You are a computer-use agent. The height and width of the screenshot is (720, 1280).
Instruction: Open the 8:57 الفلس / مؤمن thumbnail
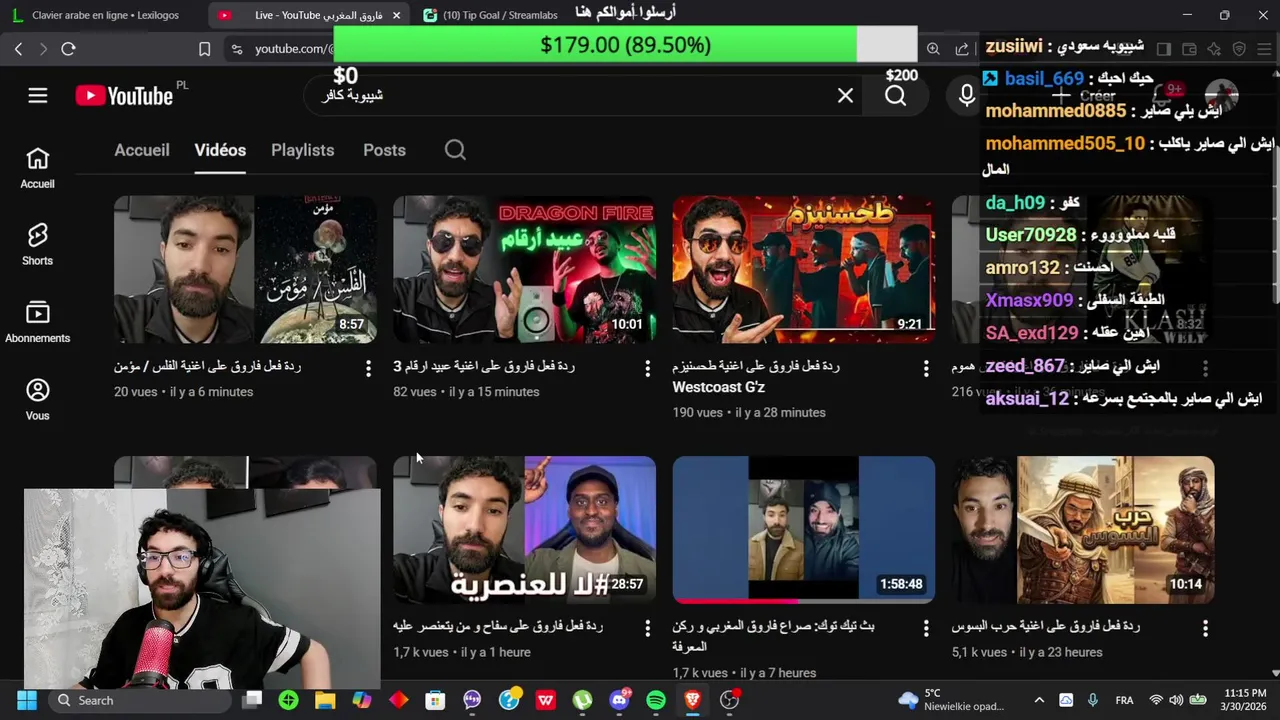[x=245, y=269]
